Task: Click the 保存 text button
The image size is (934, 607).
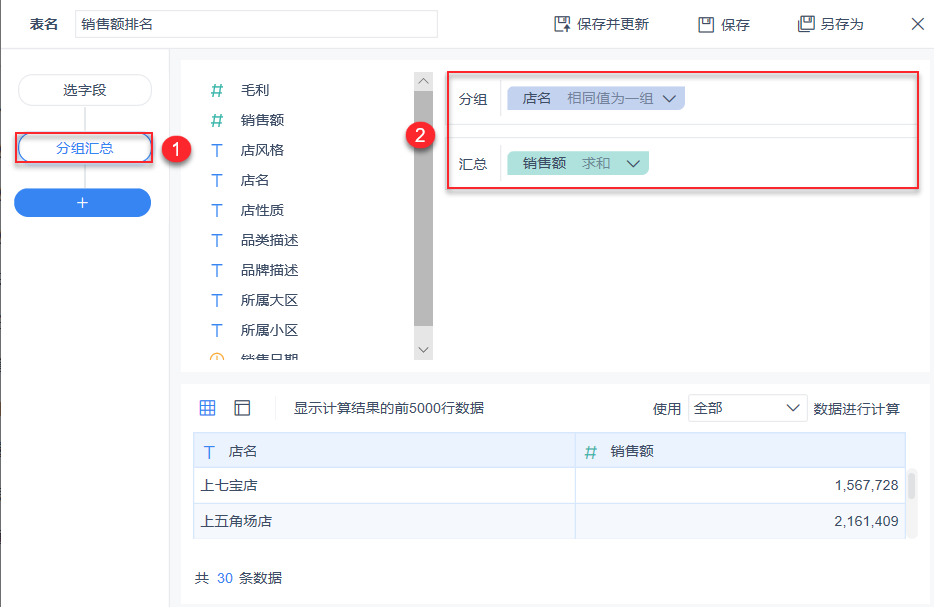Action: [735, 25]
